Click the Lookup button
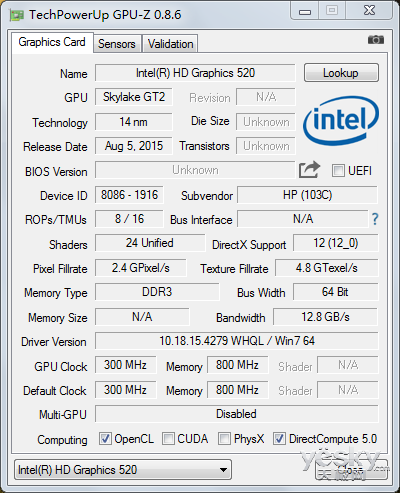This screenshot has height=493, width=400. [x=341, y=73]
